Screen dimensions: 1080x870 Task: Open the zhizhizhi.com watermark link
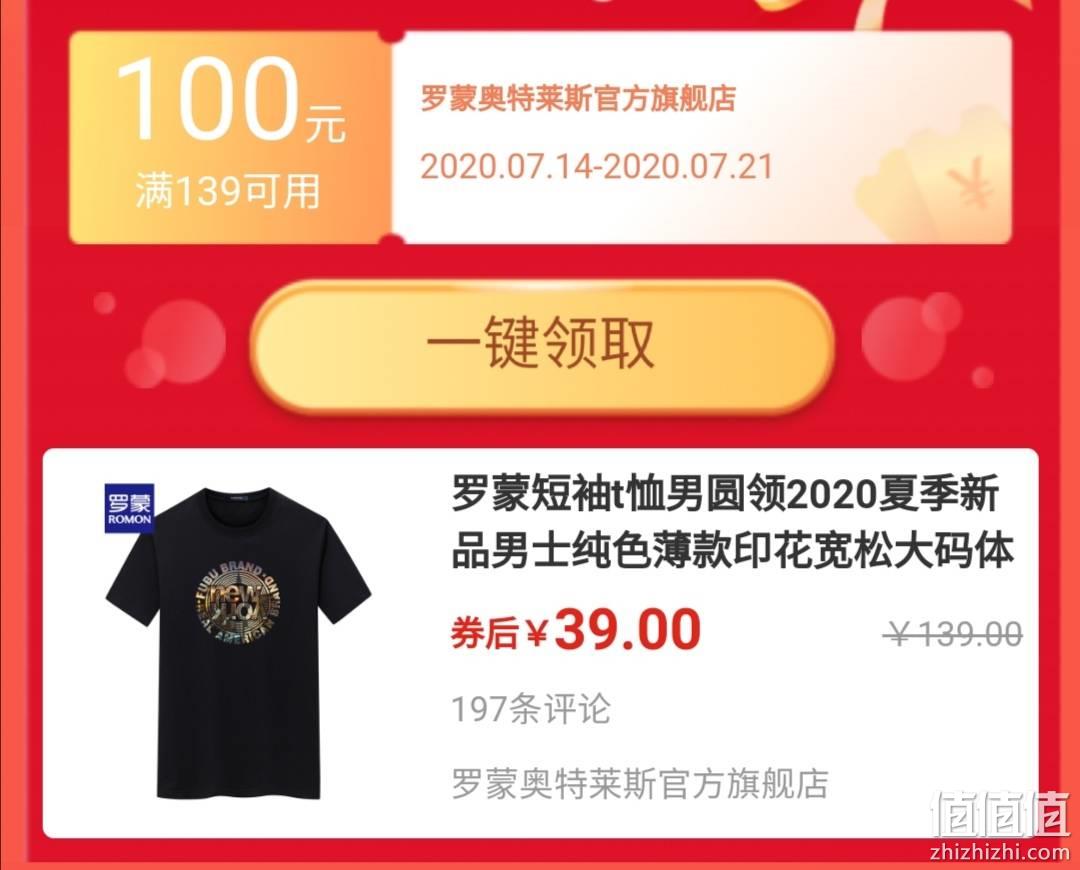(x=1000, y=852)
